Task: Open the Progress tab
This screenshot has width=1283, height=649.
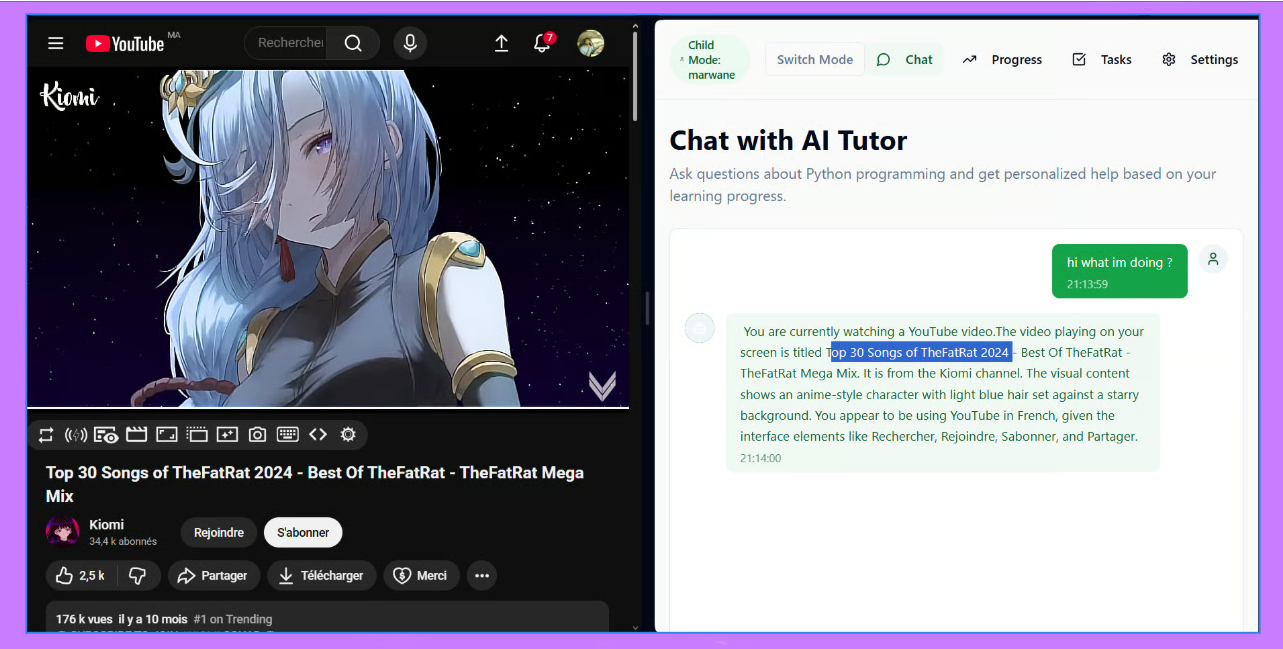Action: coord(1002,59)
